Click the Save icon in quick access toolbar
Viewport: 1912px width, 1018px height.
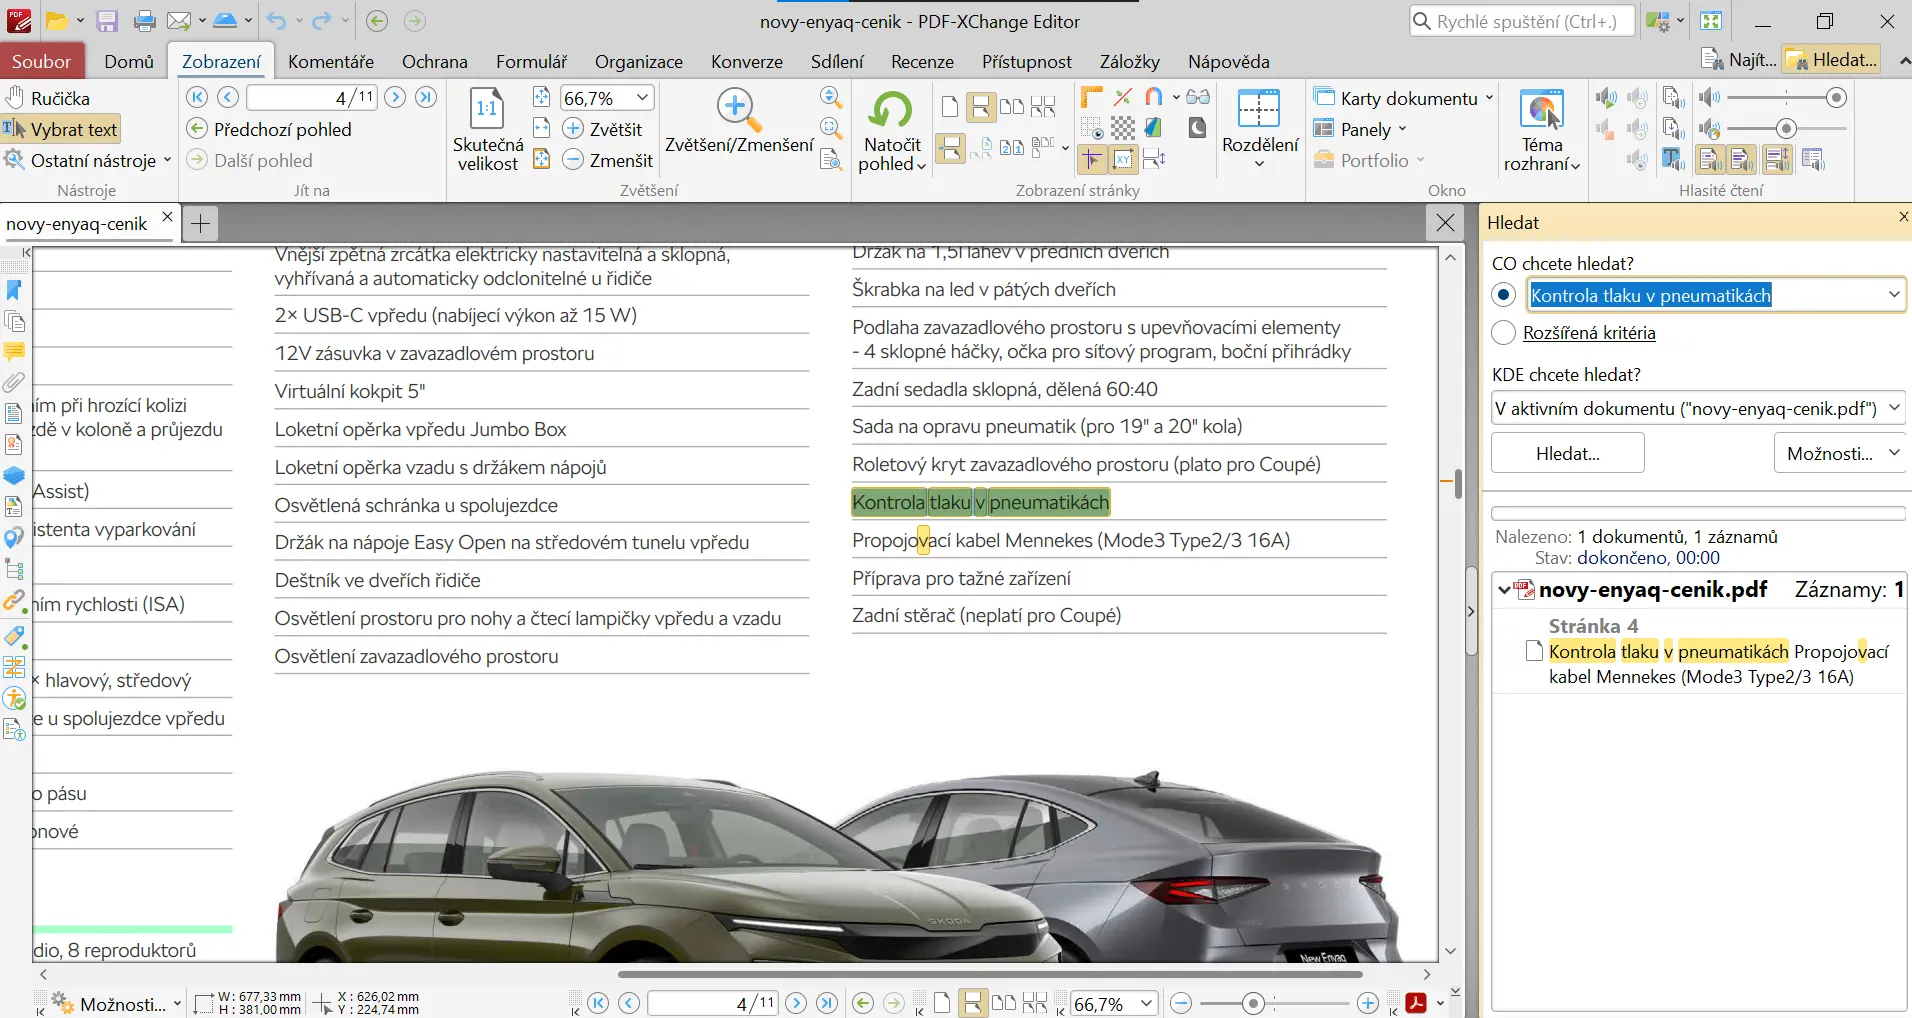tap(107, 21)
